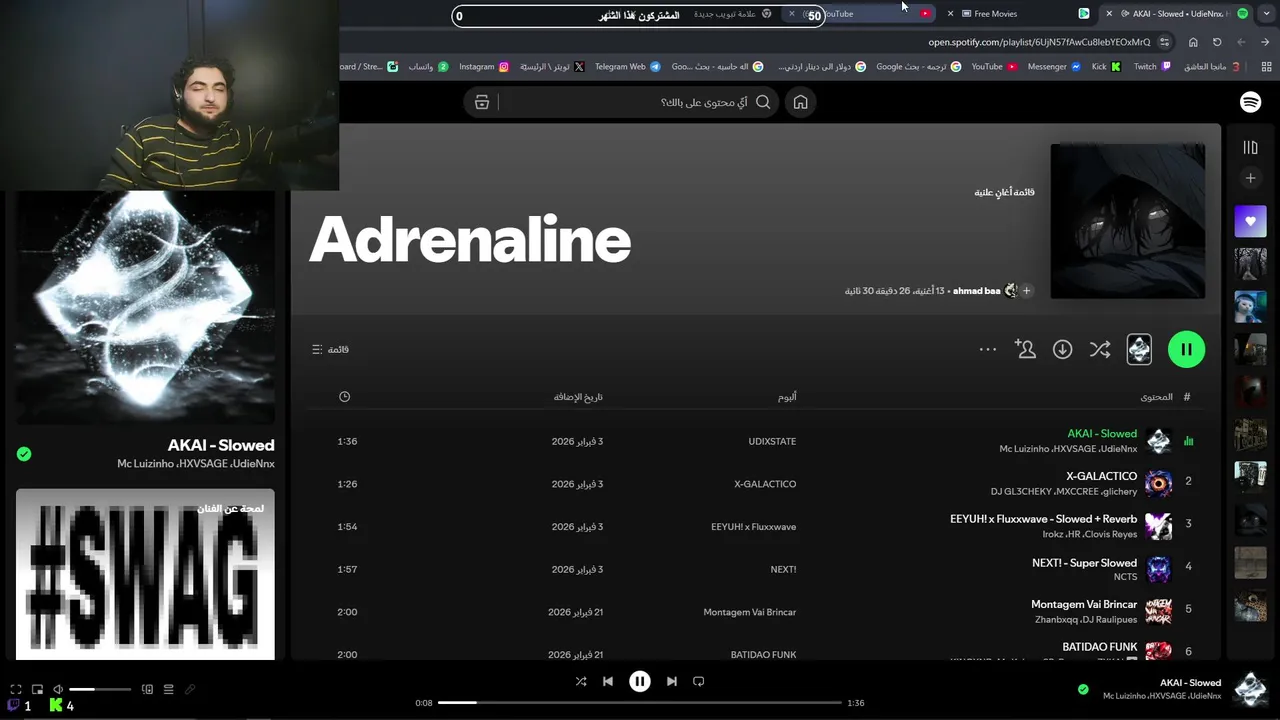Open Liked Songs in sidebar
The image size is (1280, 720).
[x=1250, y=221]
